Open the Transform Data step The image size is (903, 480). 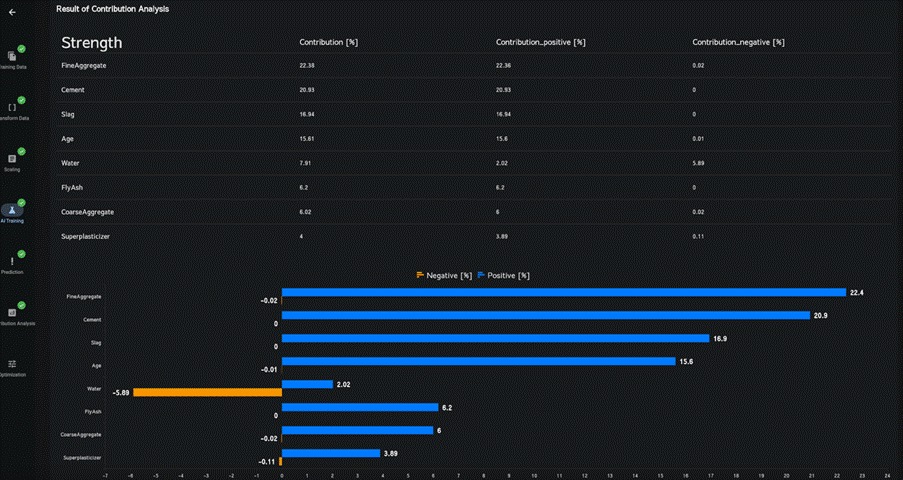(x=12, y=107)
